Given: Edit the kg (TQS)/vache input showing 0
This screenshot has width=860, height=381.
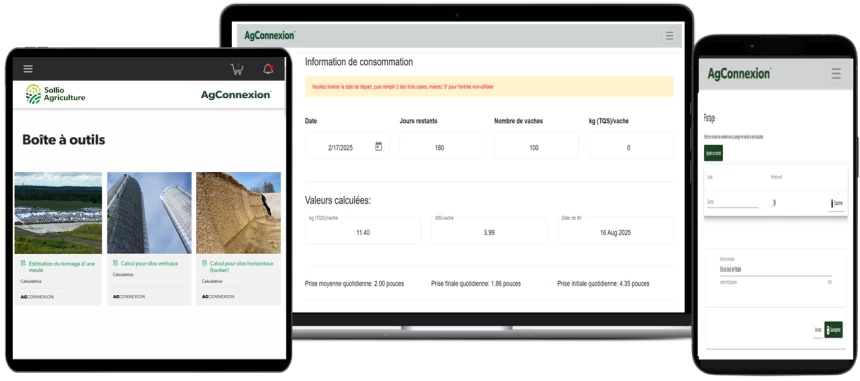Looking at the screenshot, I should click(x=631, y=146).
